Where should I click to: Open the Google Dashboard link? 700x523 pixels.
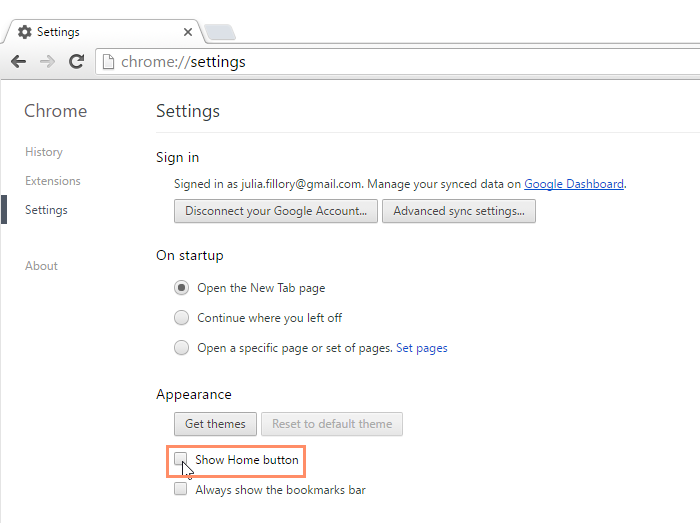coord(573,184)
